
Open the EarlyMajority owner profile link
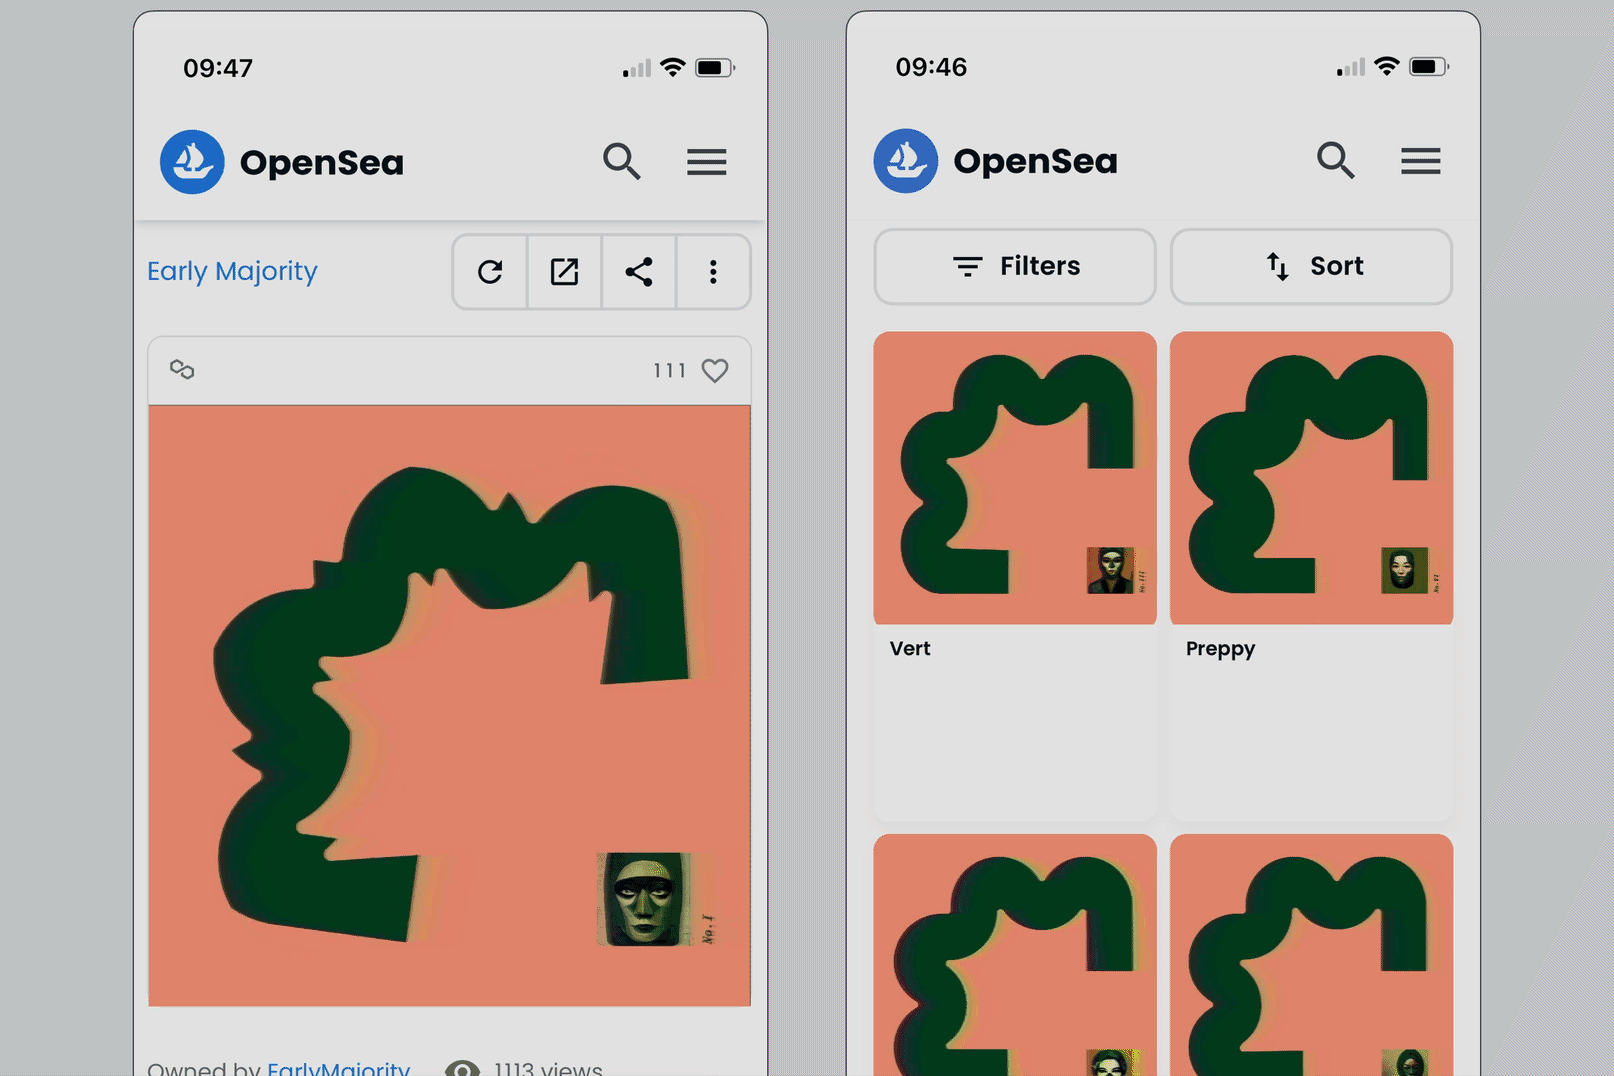(339, 1067)
